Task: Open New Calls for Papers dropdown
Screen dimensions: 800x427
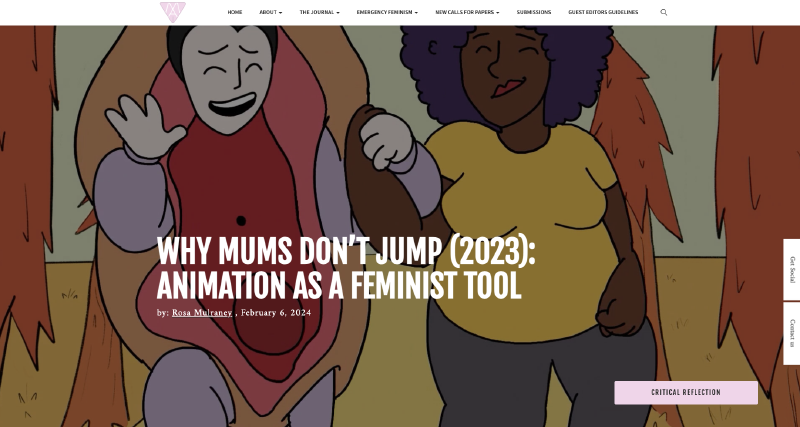Action: 467,12
